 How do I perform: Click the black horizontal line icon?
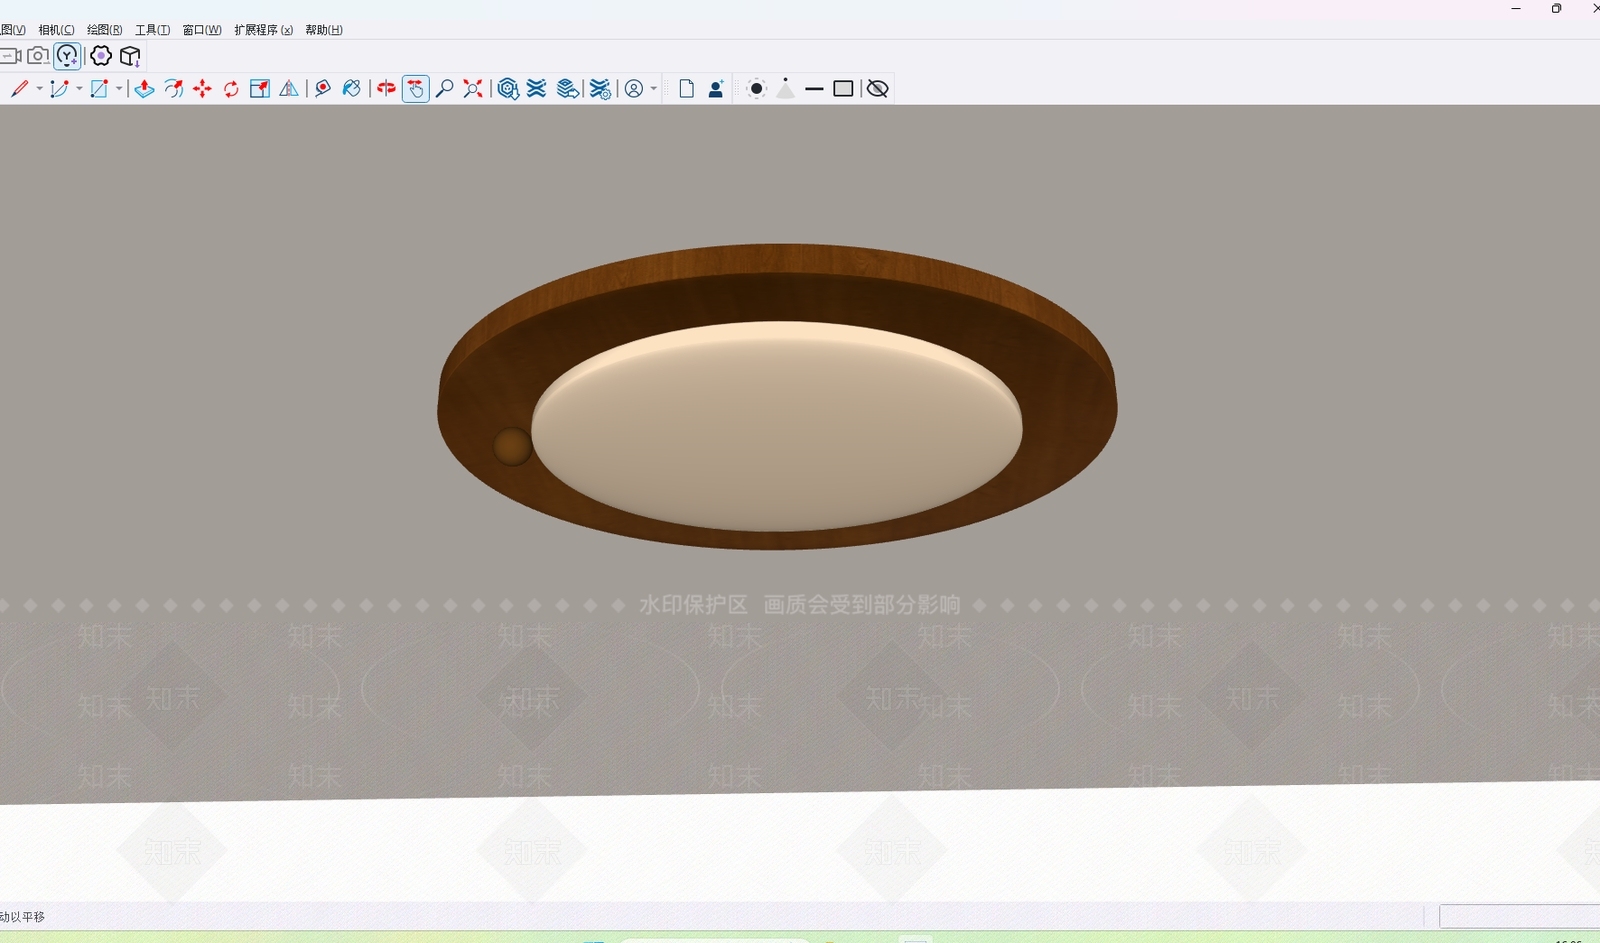click(x=814, y=89)
